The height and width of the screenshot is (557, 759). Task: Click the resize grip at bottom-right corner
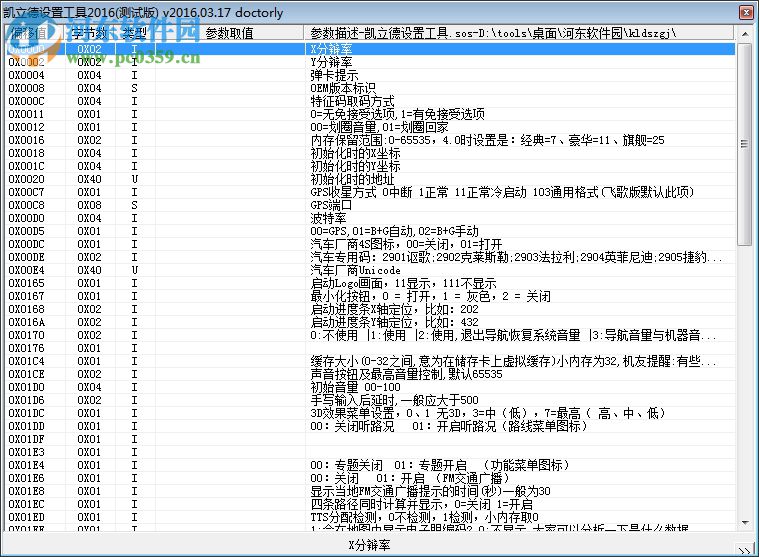[x=744, y=550]
